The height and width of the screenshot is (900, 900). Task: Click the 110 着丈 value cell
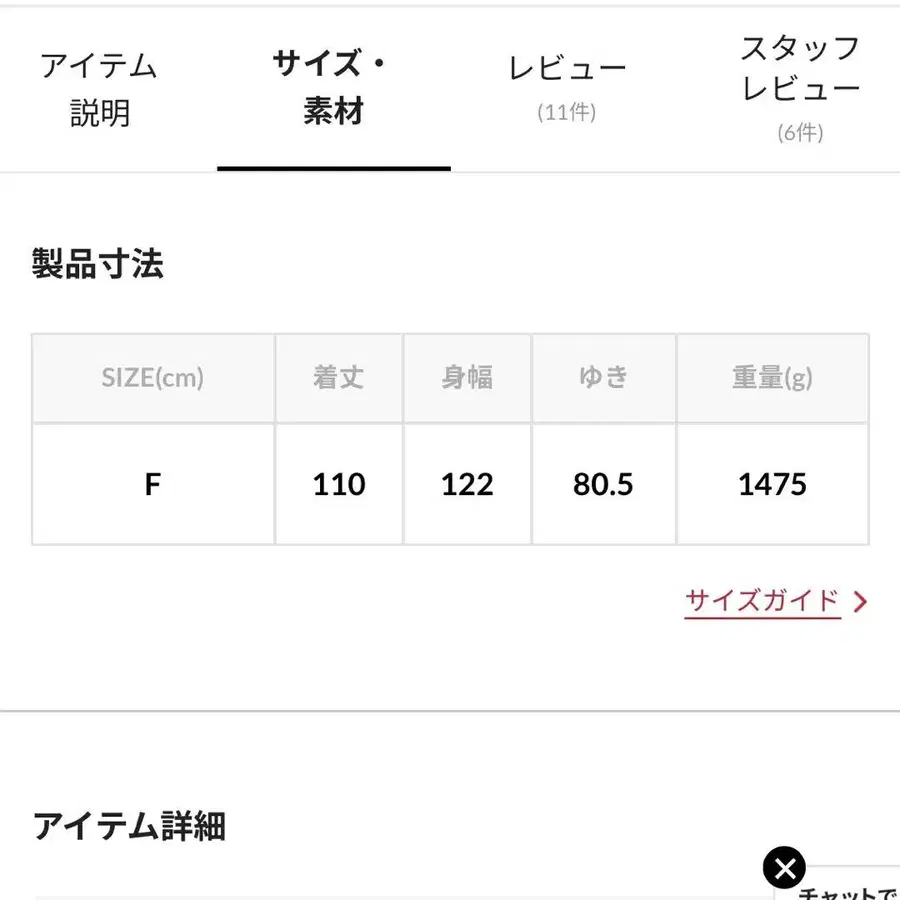pos(339,485)
